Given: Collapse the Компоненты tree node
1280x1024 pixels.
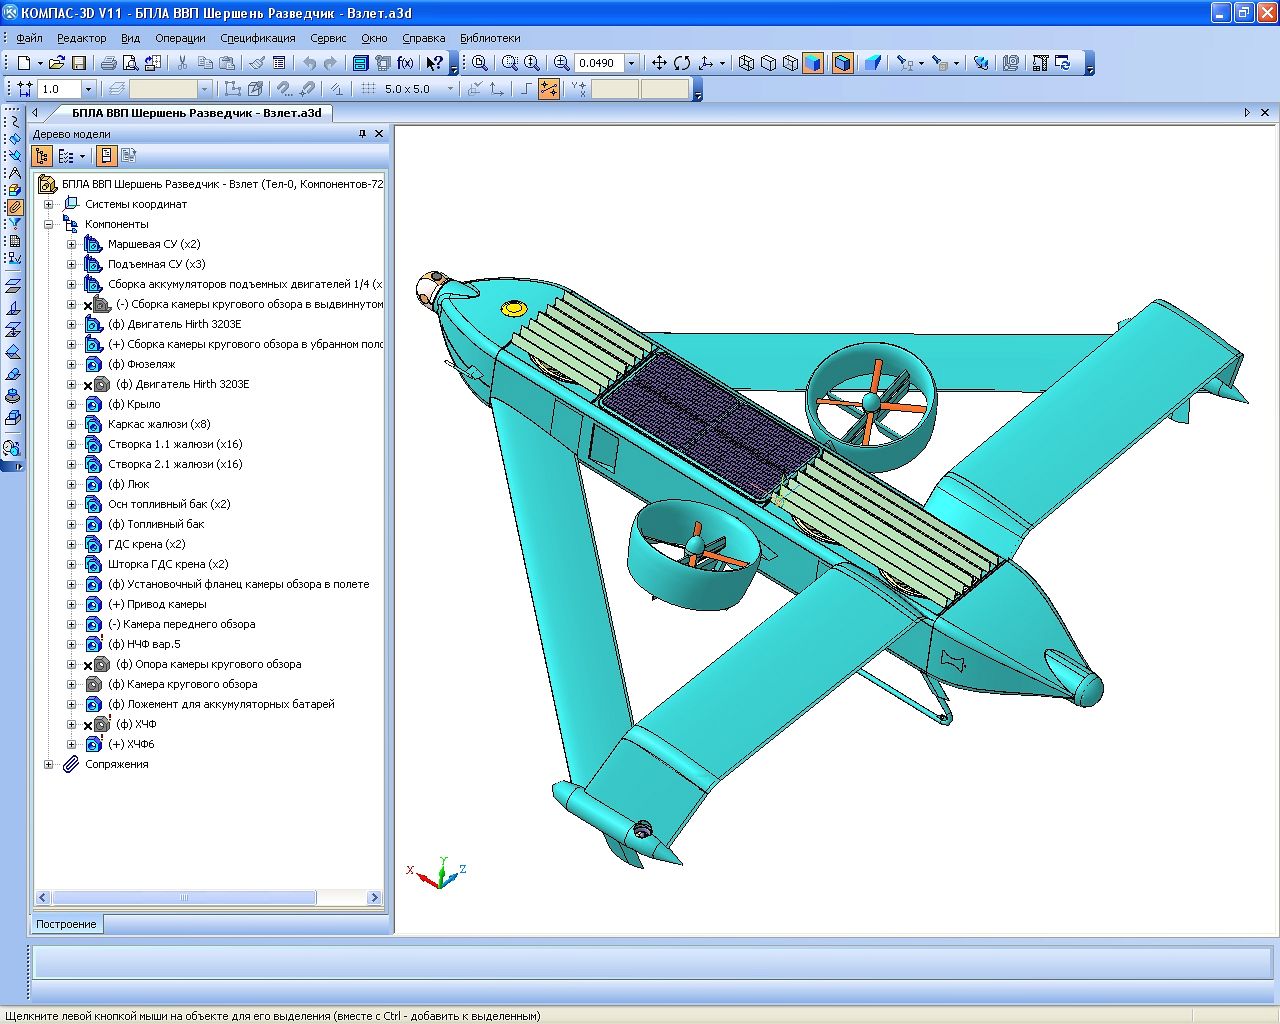Looking at the screenshot, I should pos(48,224).
